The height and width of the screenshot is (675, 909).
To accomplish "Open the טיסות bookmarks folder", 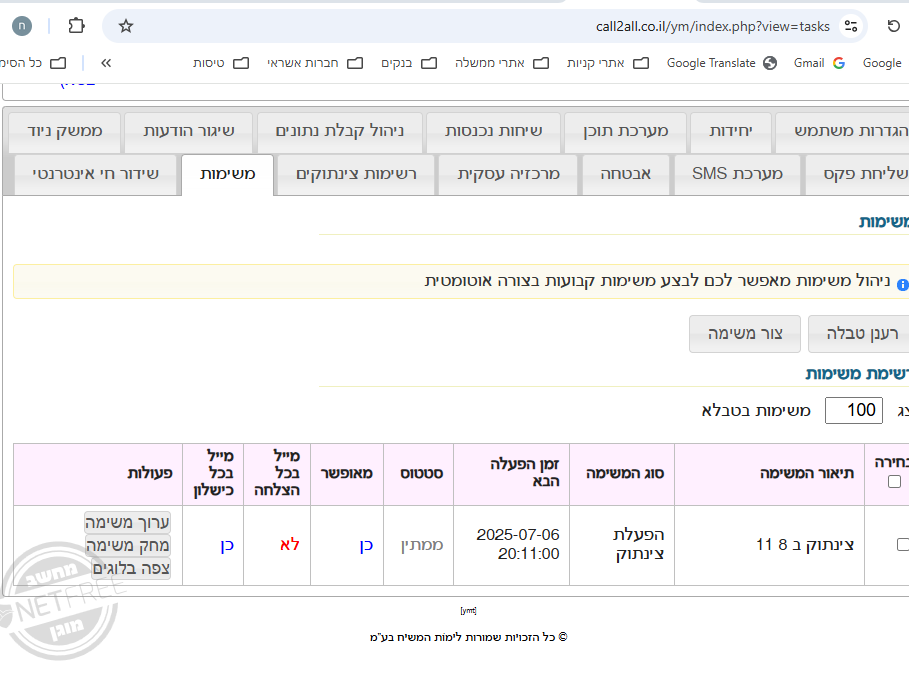I will pos(221,63).
